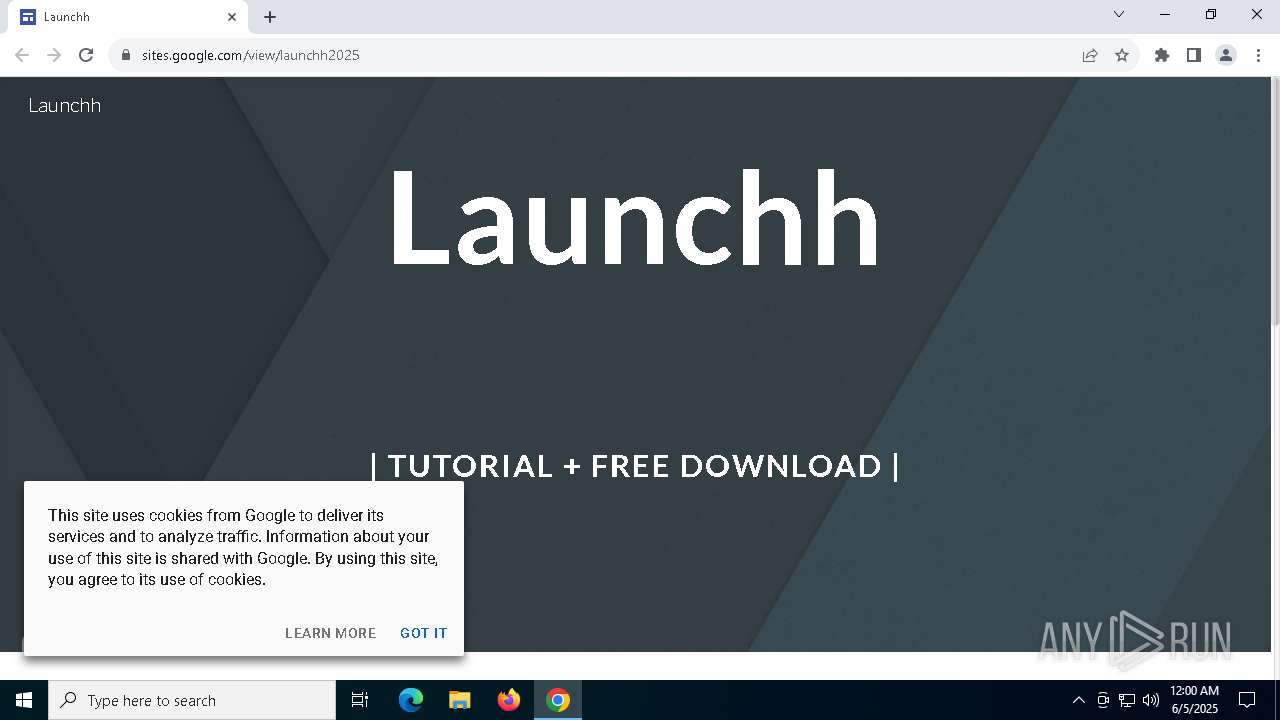Accept cookies with GOT IT

coord(424,633)
